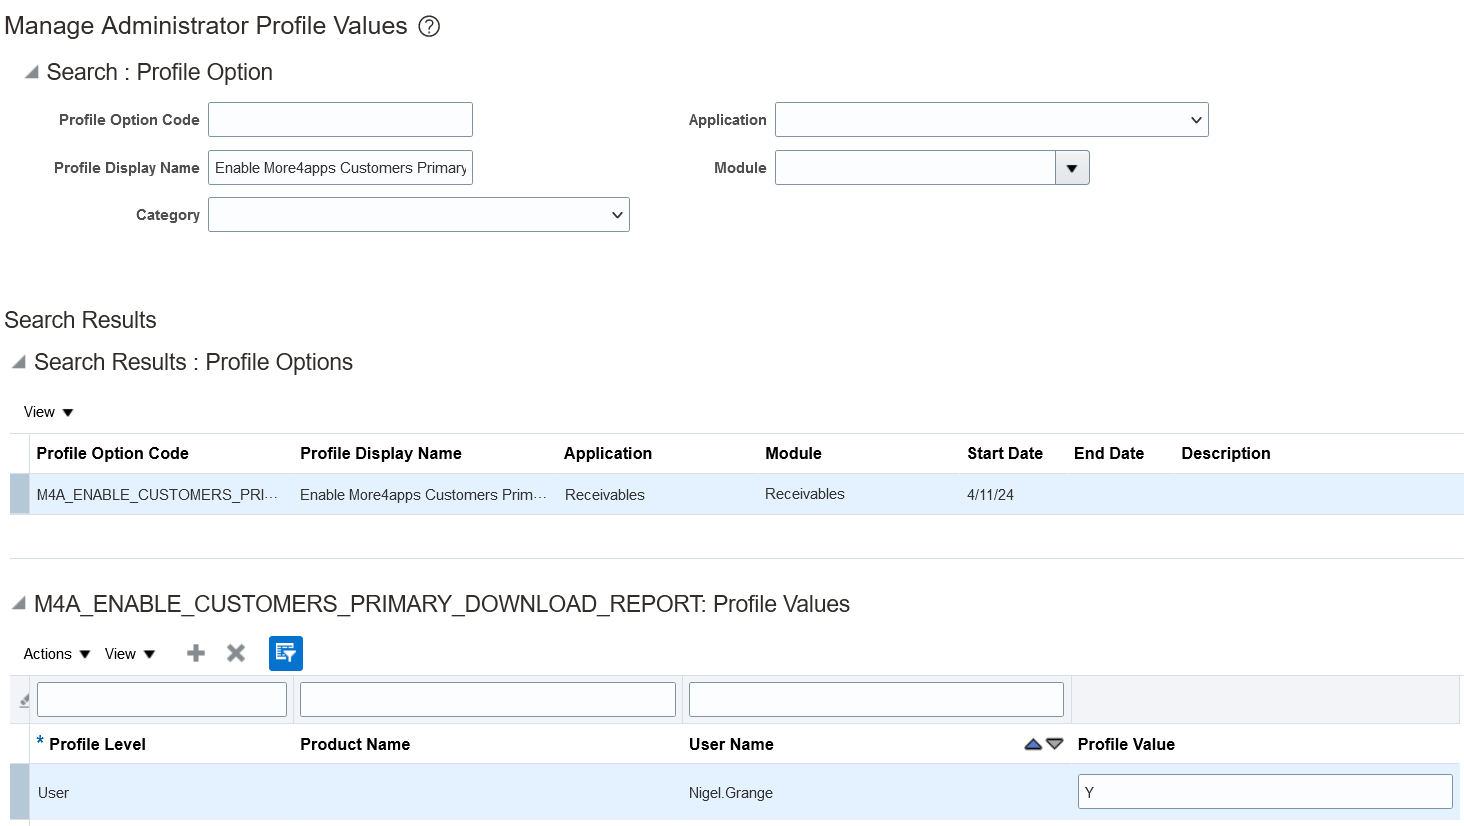1464x826 pixels.
Task: Click the Application column header
Action: point(608,453)
